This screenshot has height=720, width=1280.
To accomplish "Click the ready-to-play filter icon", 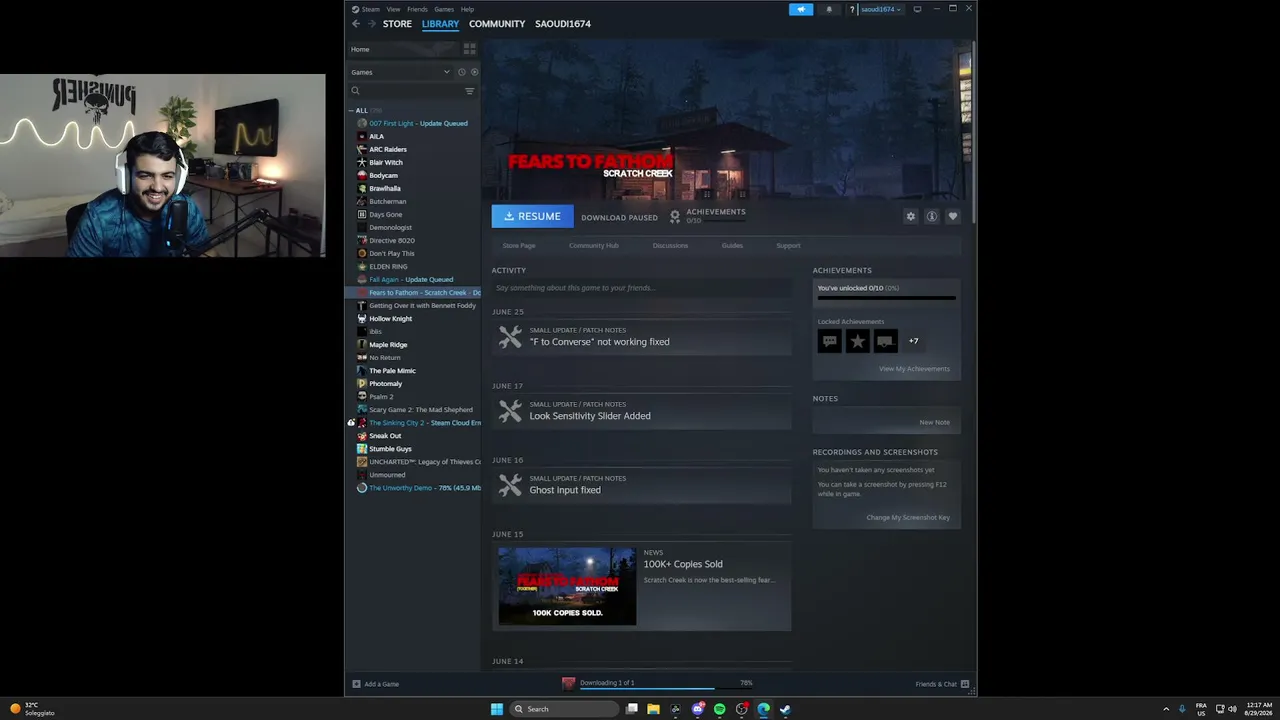I will 474,72.
